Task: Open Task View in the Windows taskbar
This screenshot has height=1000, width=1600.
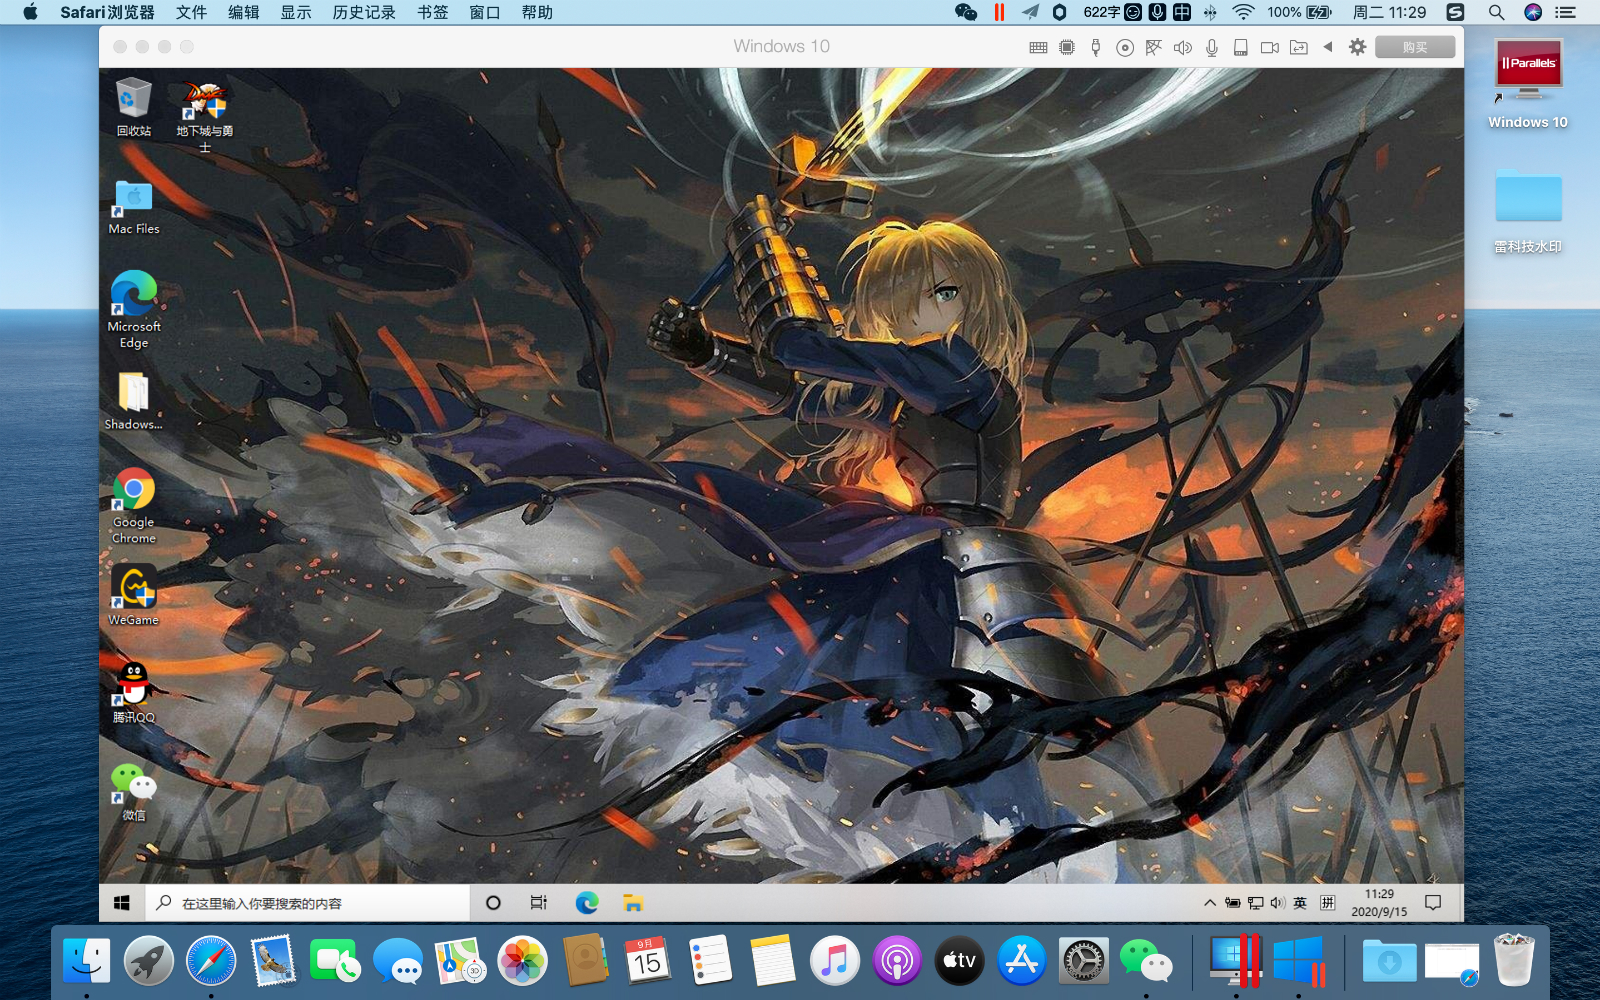Action: (539, 903)
